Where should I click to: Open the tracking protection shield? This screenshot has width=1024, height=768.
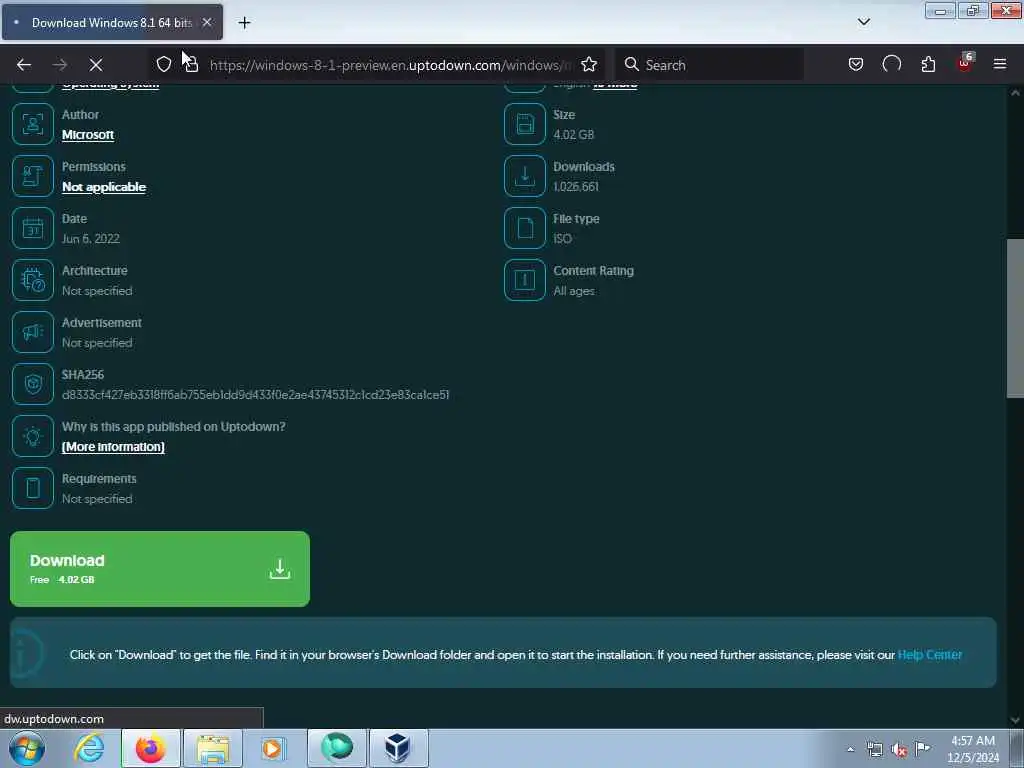[x=164, y=64]
